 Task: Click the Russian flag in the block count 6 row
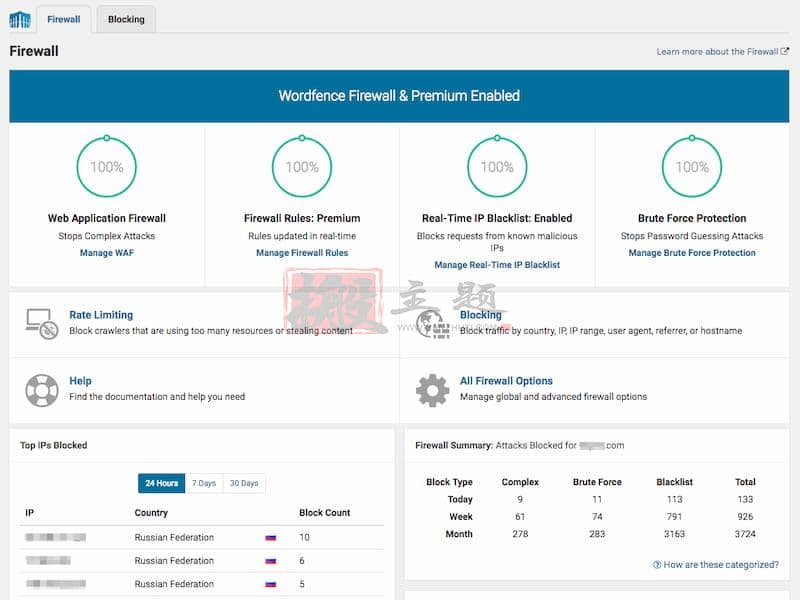[270, 561]
